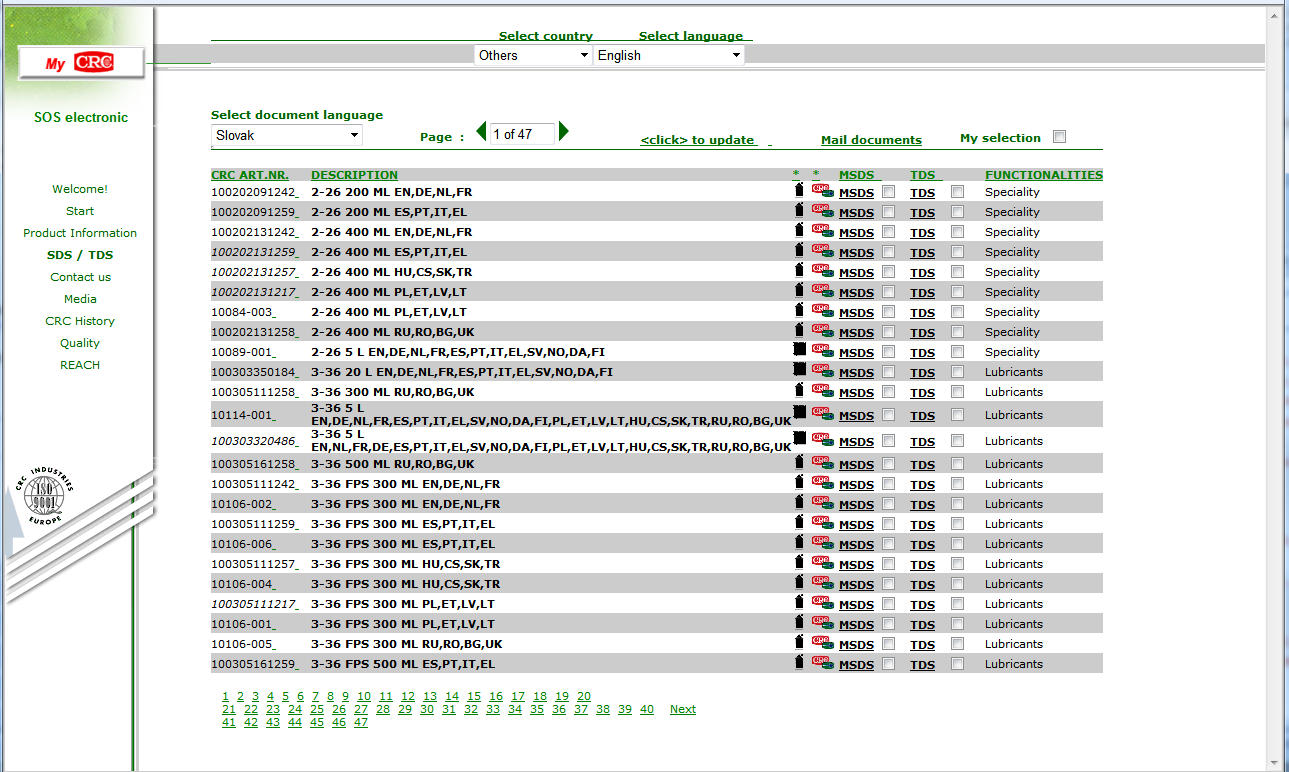This screenshot has width=1289, height=772.
Task: Click the CRC label icon for article 10106-005
Action: (x=822, y=642)
